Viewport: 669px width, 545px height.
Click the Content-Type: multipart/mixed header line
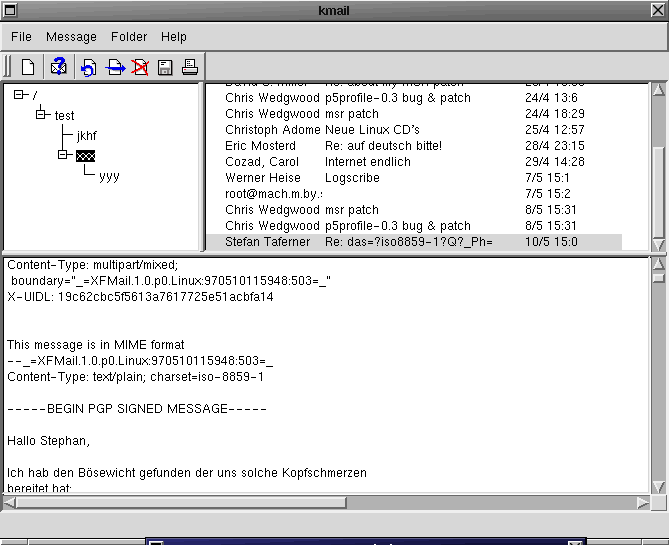coord(93,265)
